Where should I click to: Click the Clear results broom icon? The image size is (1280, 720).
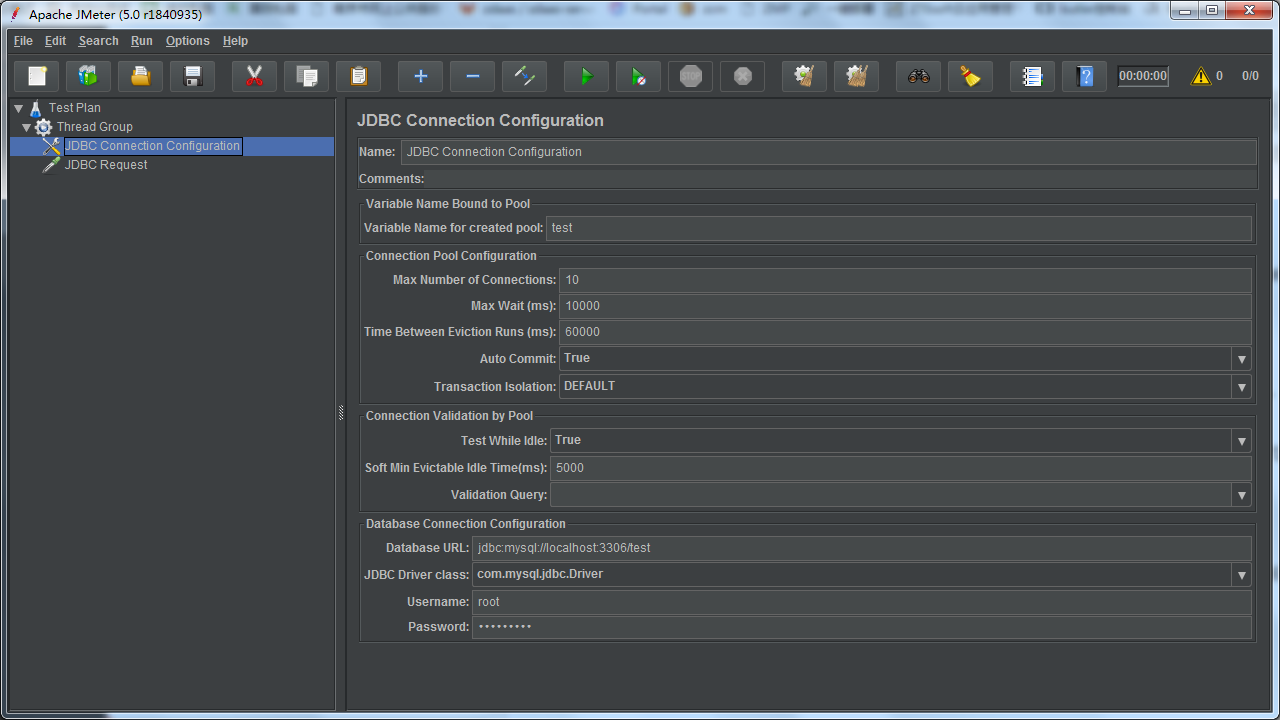click(x=804, y=76)
